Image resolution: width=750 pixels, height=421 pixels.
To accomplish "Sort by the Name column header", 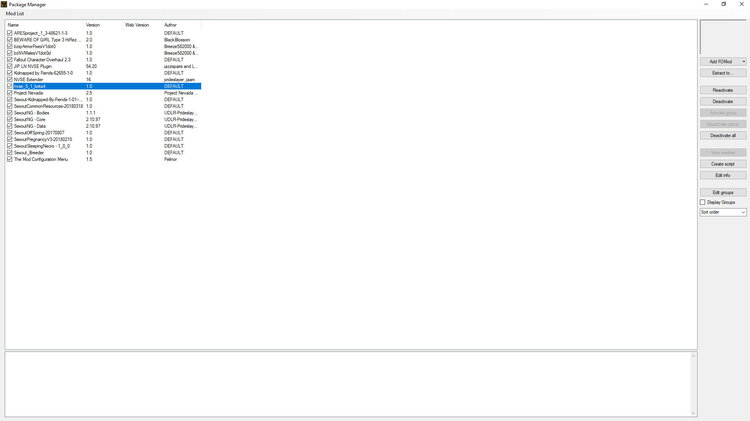I will click(44, 25).
